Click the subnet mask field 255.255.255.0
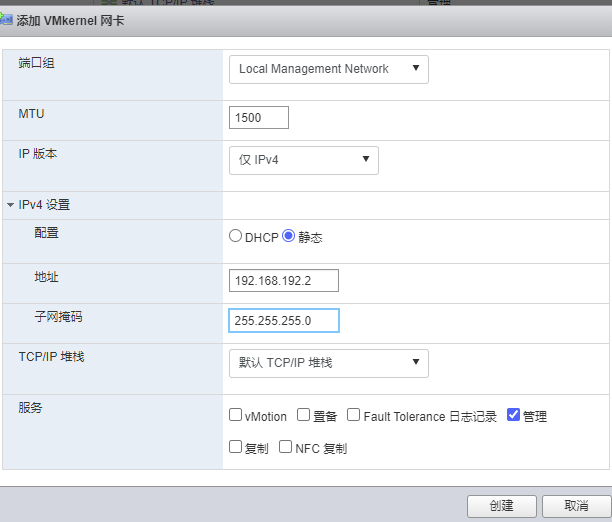Image resolution: width=612 pixels, height=522 pixels. point(283,321)
